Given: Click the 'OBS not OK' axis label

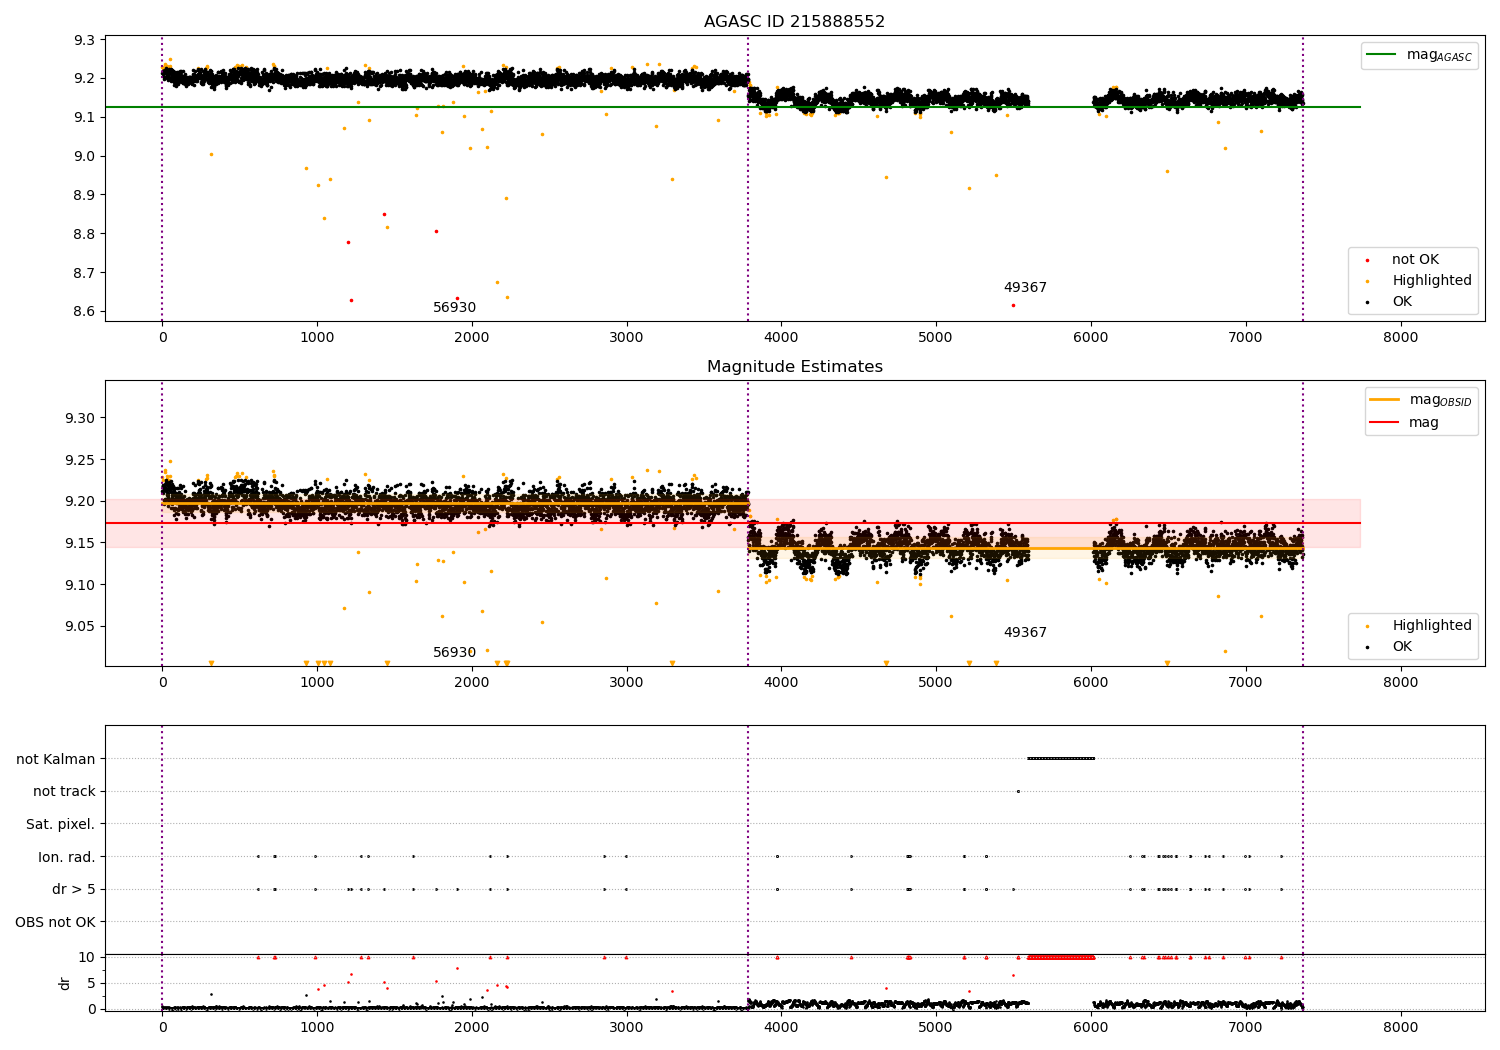Looking at the screenshot, I should click(55, 922).
